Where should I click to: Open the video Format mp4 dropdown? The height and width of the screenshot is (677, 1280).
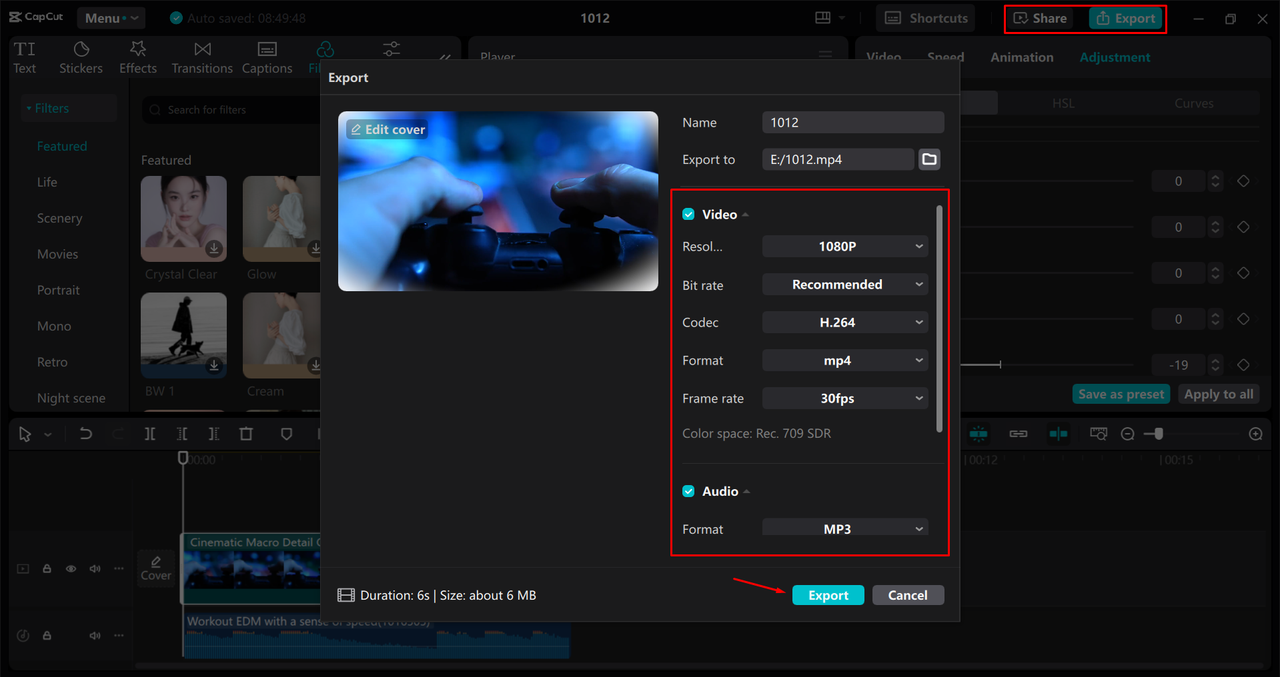(x=845, y=360)
